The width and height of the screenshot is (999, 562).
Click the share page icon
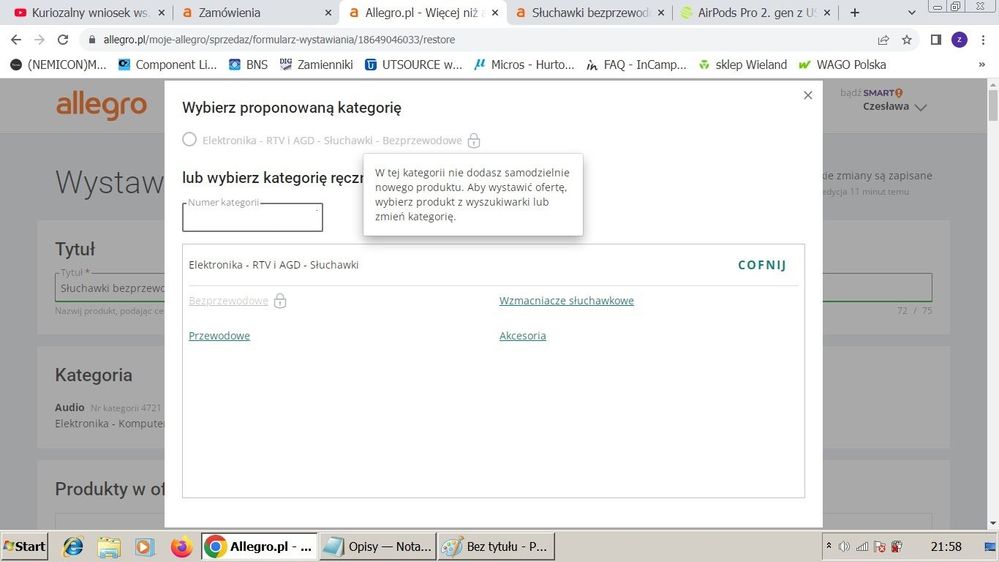point(883,40)
